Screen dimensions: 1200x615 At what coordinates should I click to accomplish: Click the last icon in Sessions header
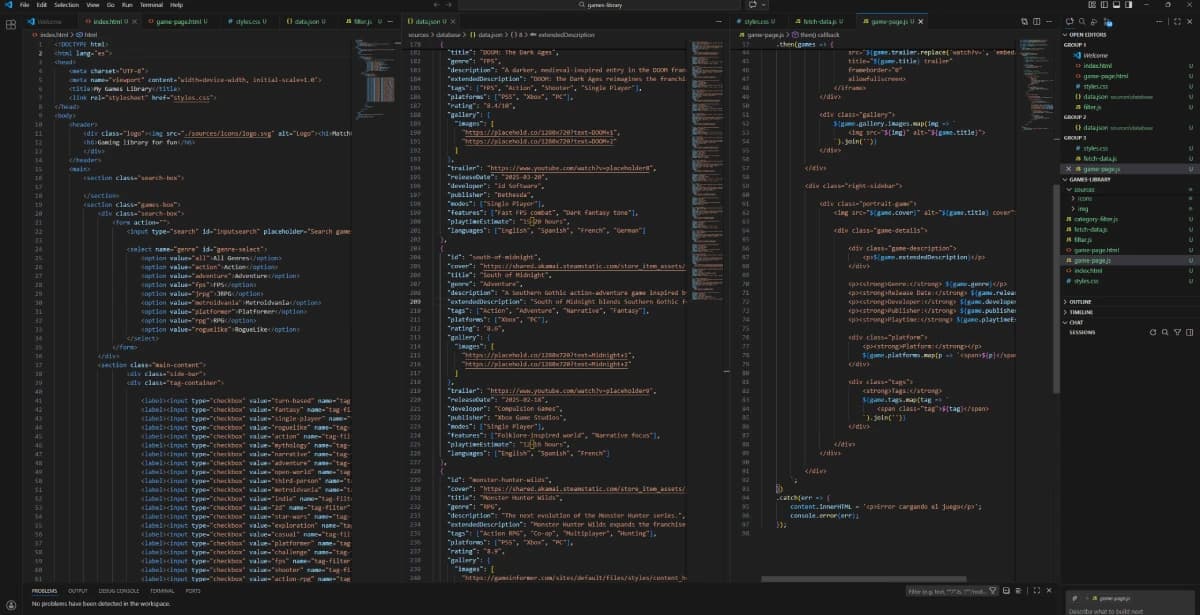1189,331
